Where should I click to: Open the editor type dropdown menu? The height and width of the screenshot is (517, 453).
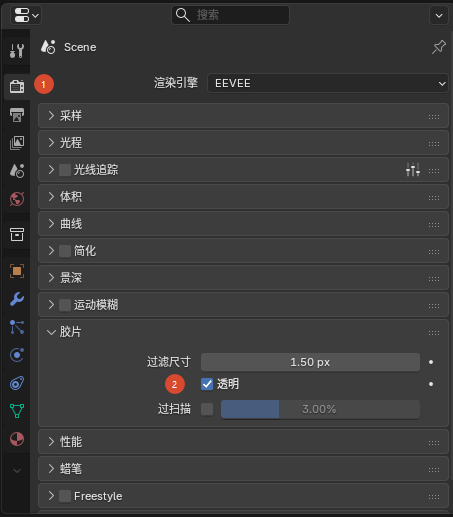pyautogui.click(x=26, y=15)
